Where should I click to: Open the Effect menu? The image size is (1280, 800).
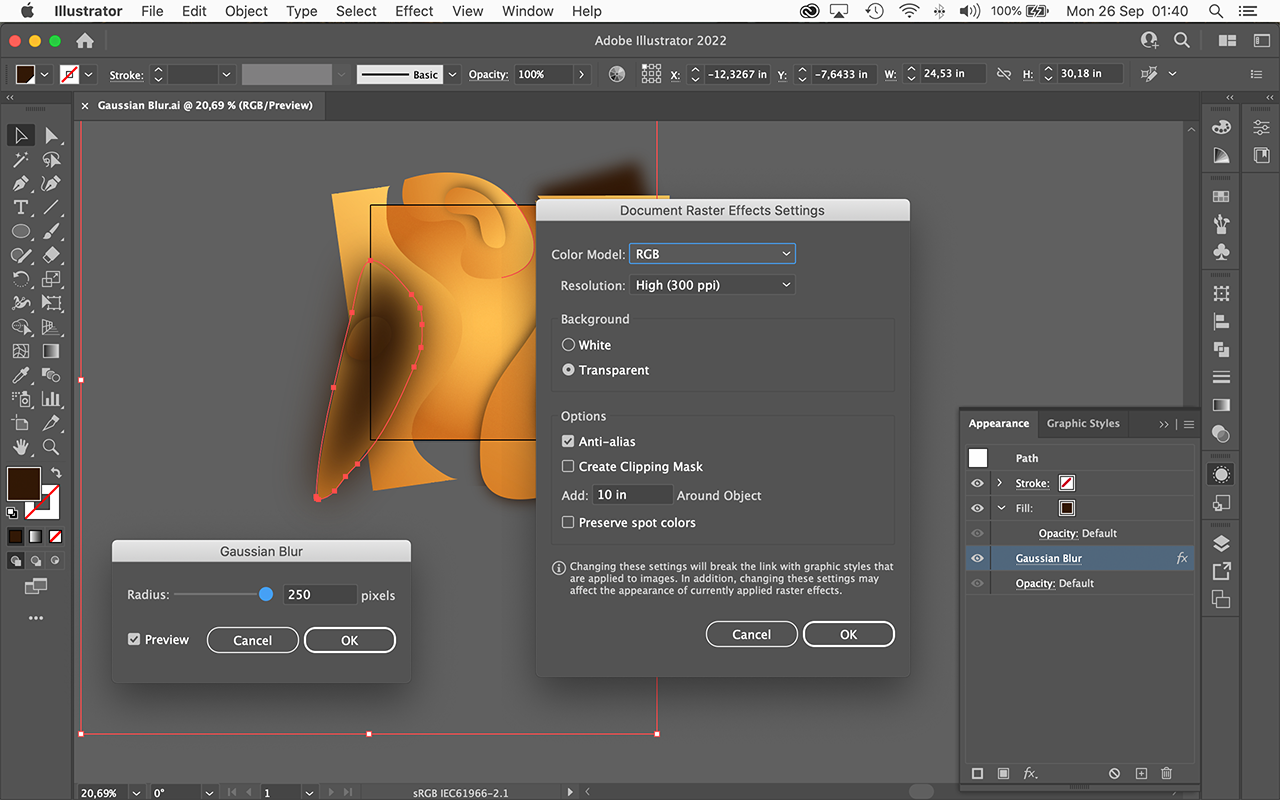click(x=414, y=12)
